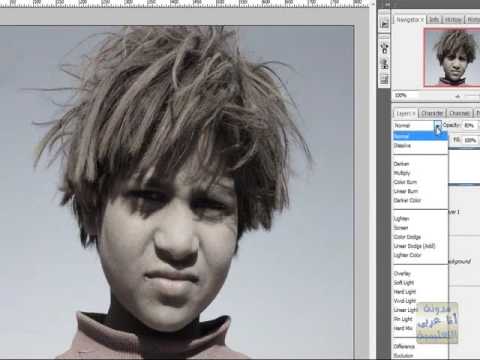The width and height of the screenshot is (480, 360).
Task: Choose Darker Color blend mode
Action: [x=420, y=200]
